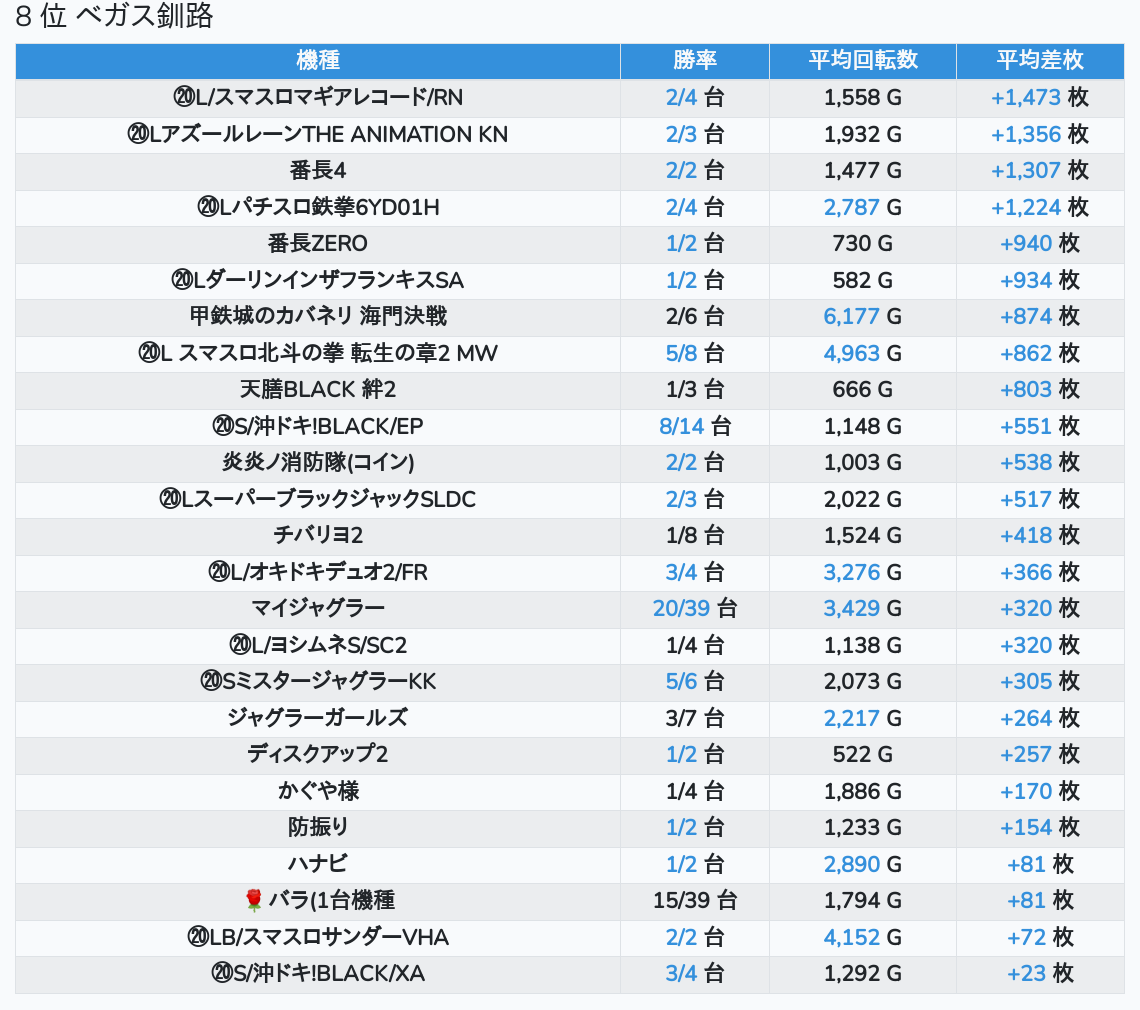Click the 平均回転数 column header
The height and width of the screenshot is (1010, 1140).
(862, 61)
